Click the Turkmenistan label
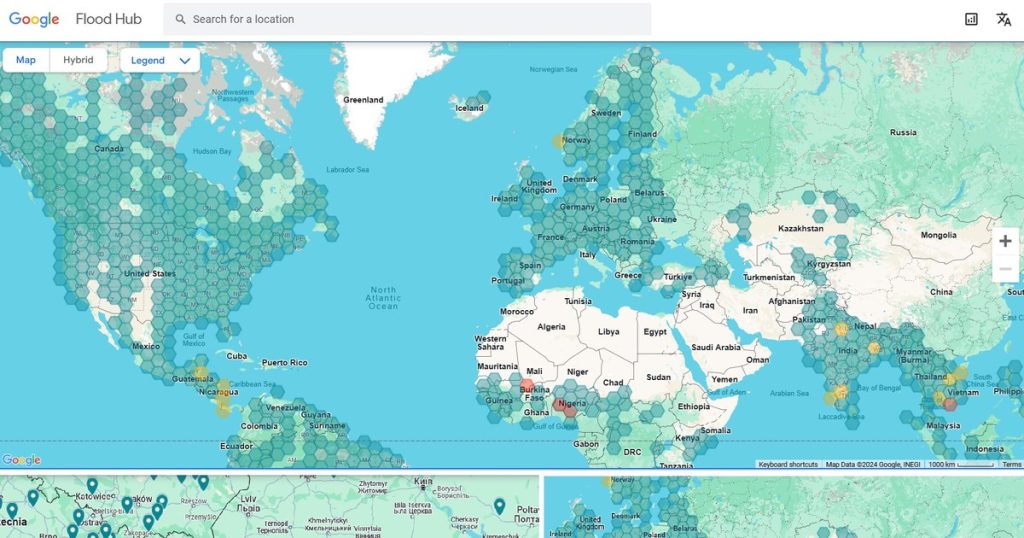This screenshot has width=1024, height=538. pos(769,277)
